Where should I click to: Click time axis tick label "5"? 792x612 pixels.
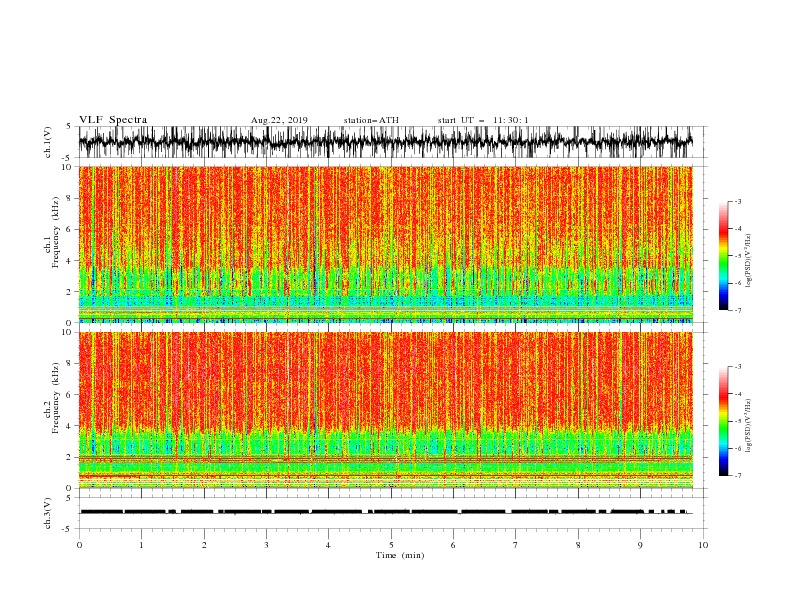(x=391, y=545)
